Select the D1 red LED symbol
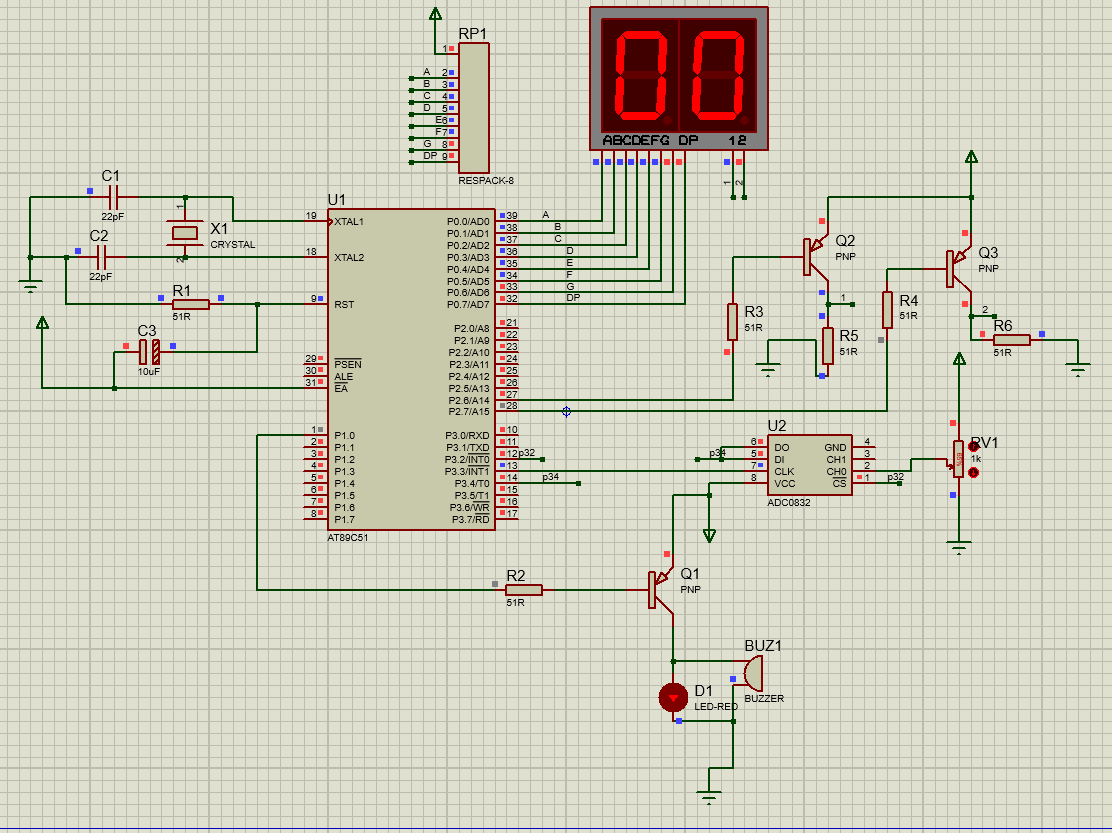 click(673, 698)
